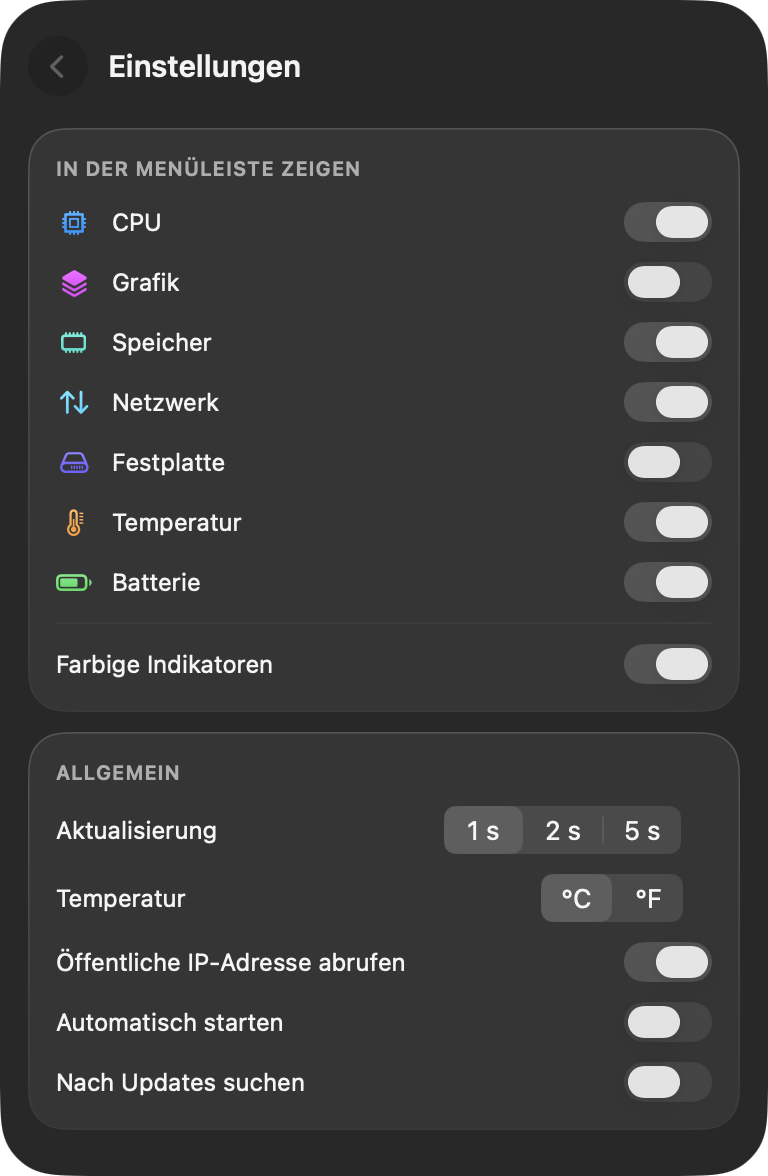
Task: Click the purple Grafik layers icon
Action: (74, 283)
